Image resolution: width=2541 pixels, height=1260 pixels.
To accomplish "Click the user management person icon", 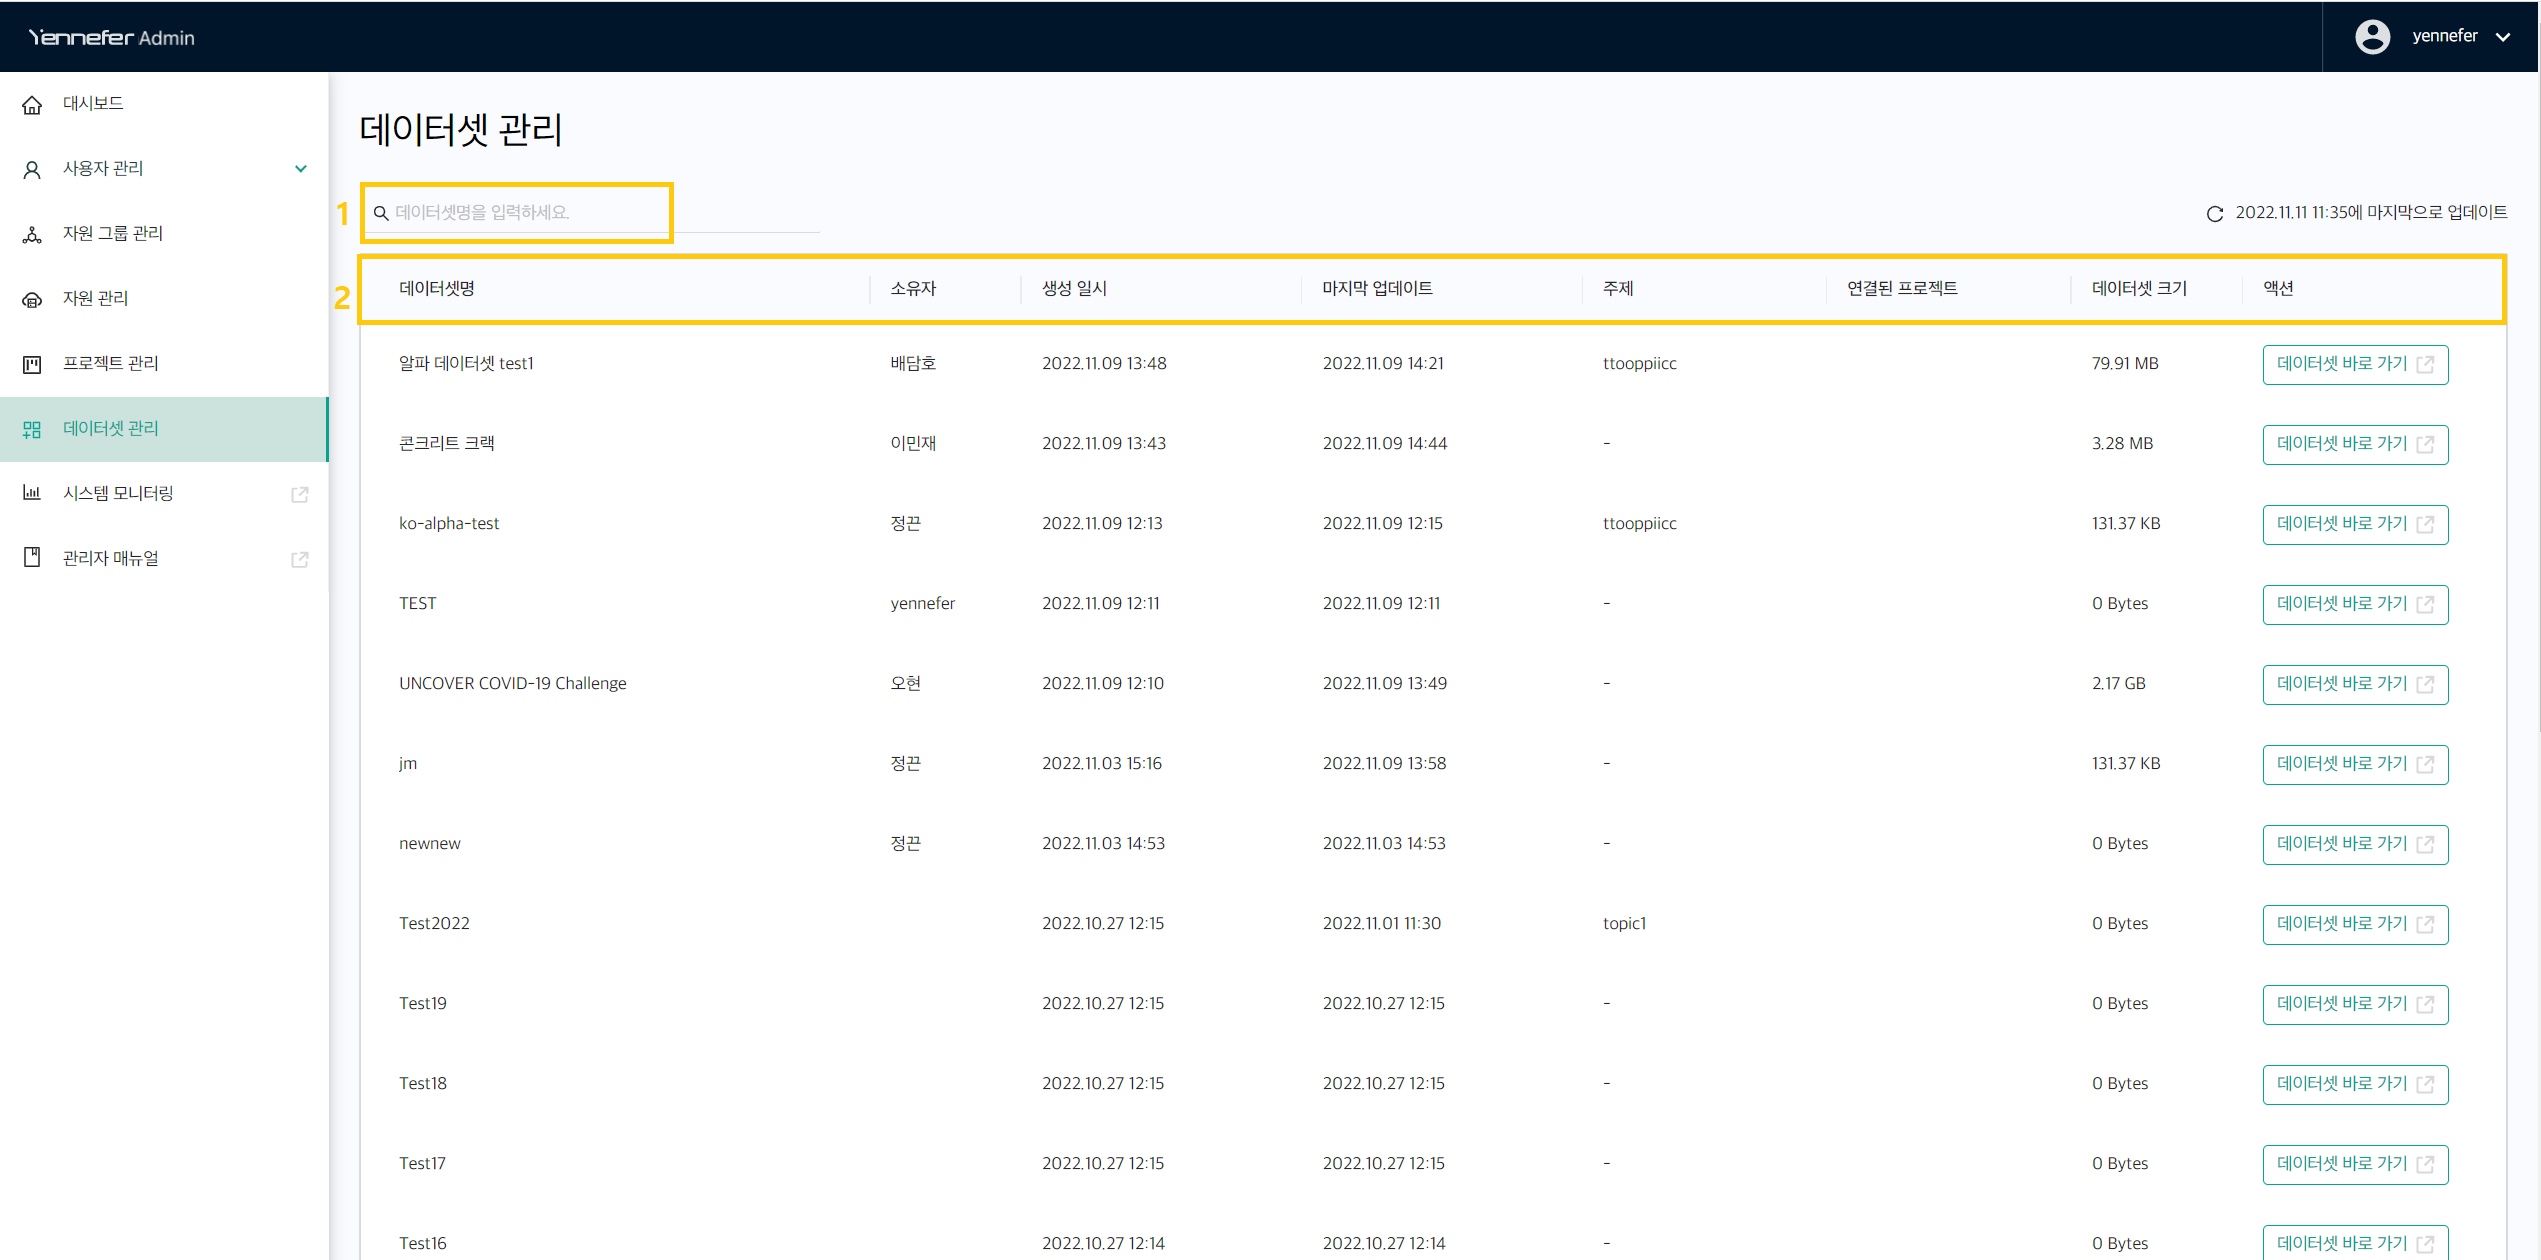I will tap(32, 170).
